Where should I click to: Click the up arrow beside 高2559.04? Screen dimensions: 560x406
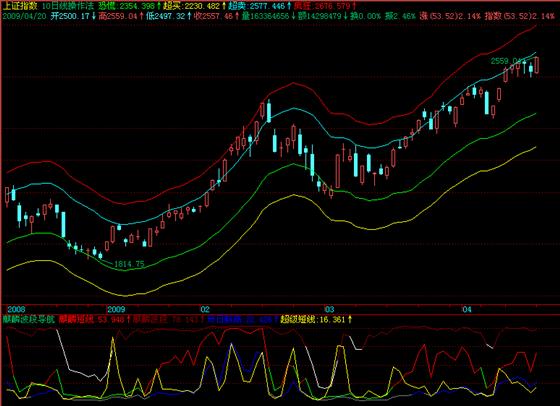click(141, 16)
